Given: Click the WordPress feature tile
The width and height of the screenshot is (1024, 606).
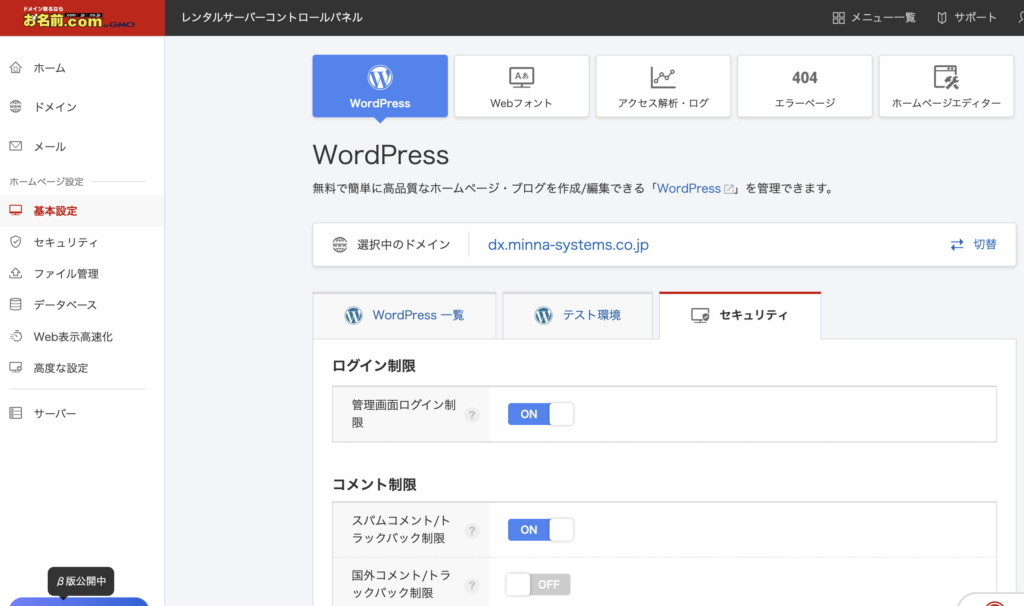Looking at the screenshot, I should pyautogui.click(x=380, y=86).
